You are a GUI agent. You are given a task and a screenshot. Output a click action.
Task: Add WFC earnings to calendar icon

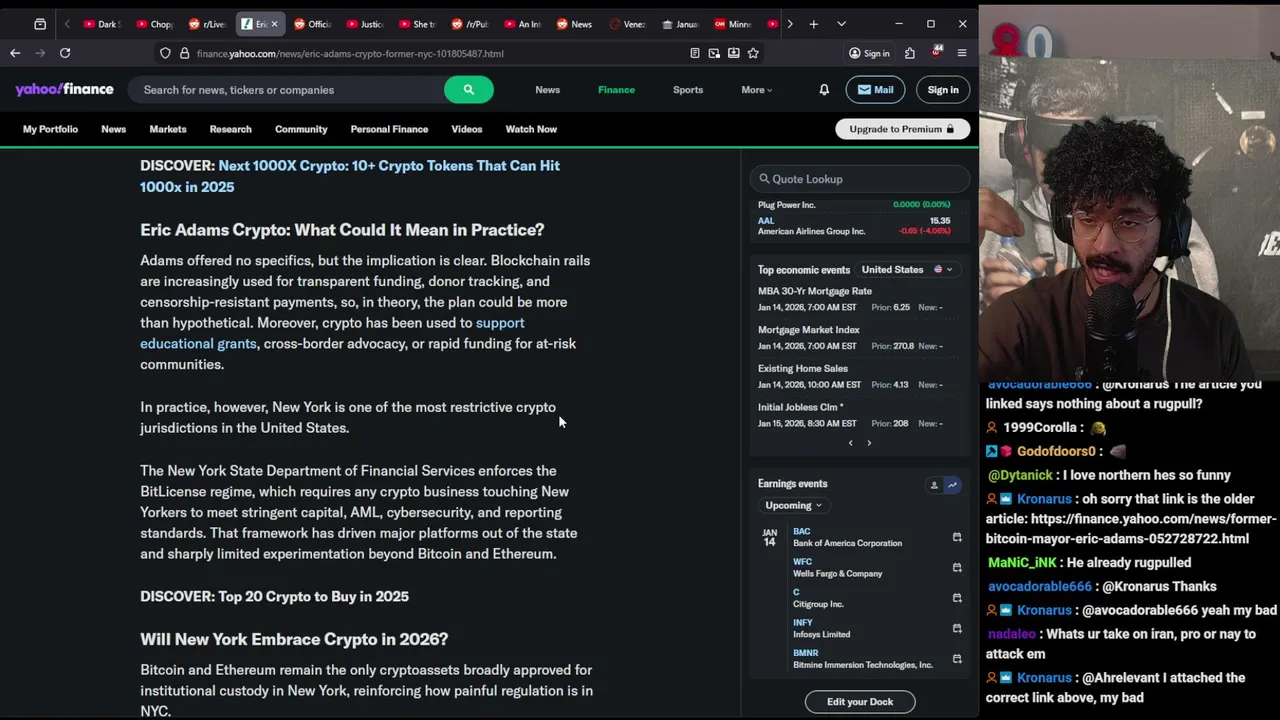957,567
